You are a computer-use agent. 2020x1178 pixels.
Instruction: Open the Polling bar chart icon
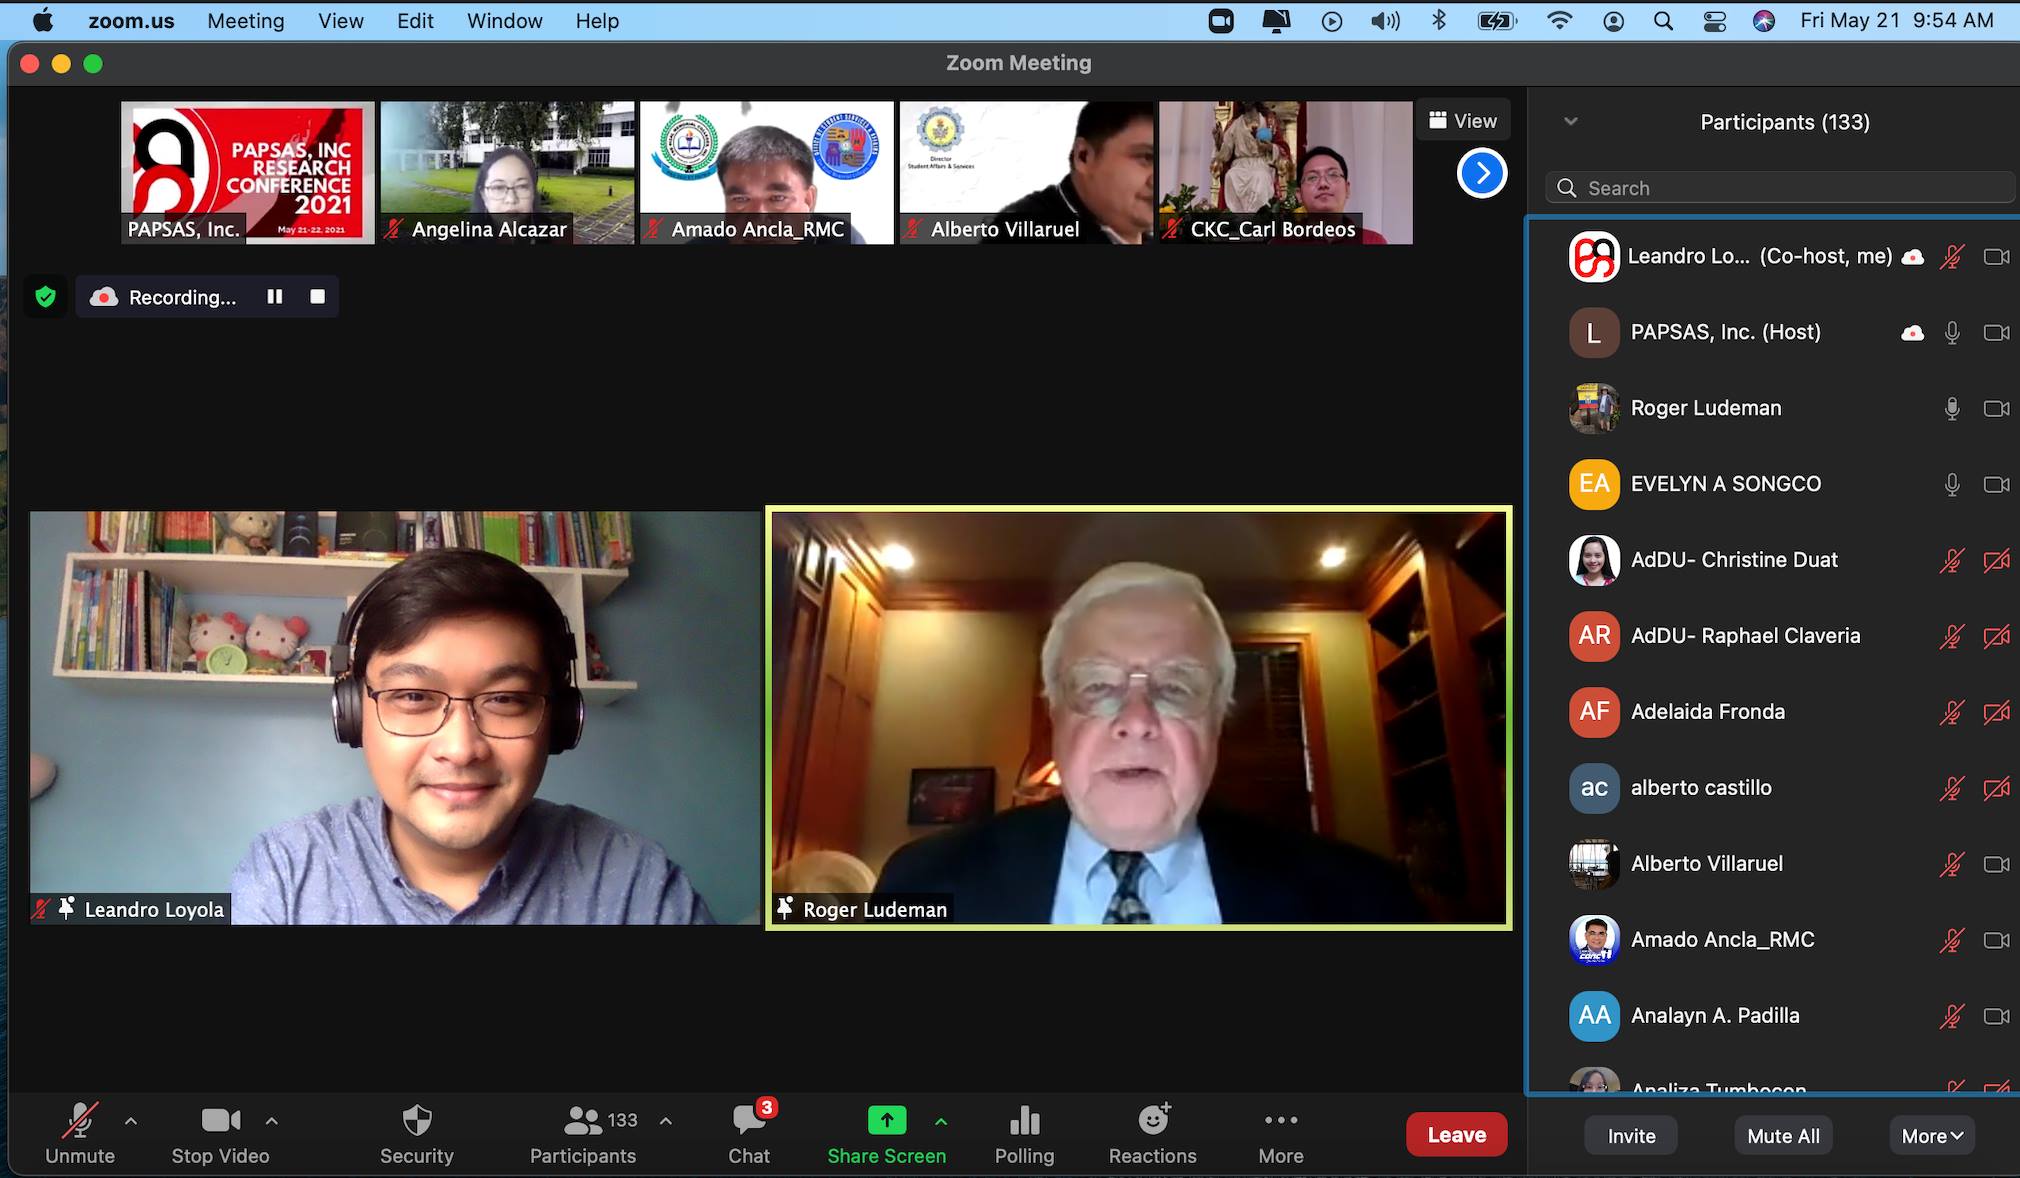coord(1024,1120)
